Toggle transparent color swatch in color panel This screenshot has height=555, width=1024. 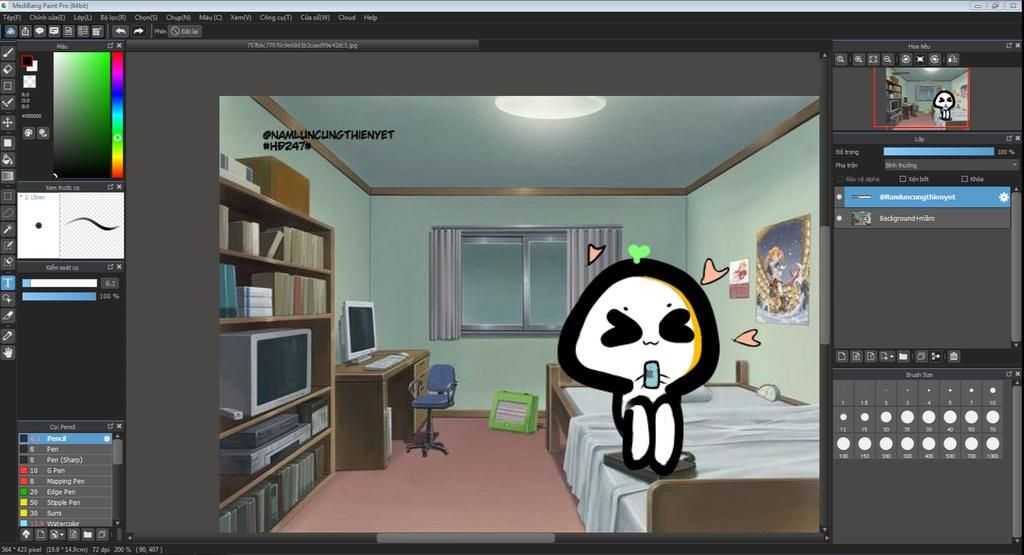point(29,82)
